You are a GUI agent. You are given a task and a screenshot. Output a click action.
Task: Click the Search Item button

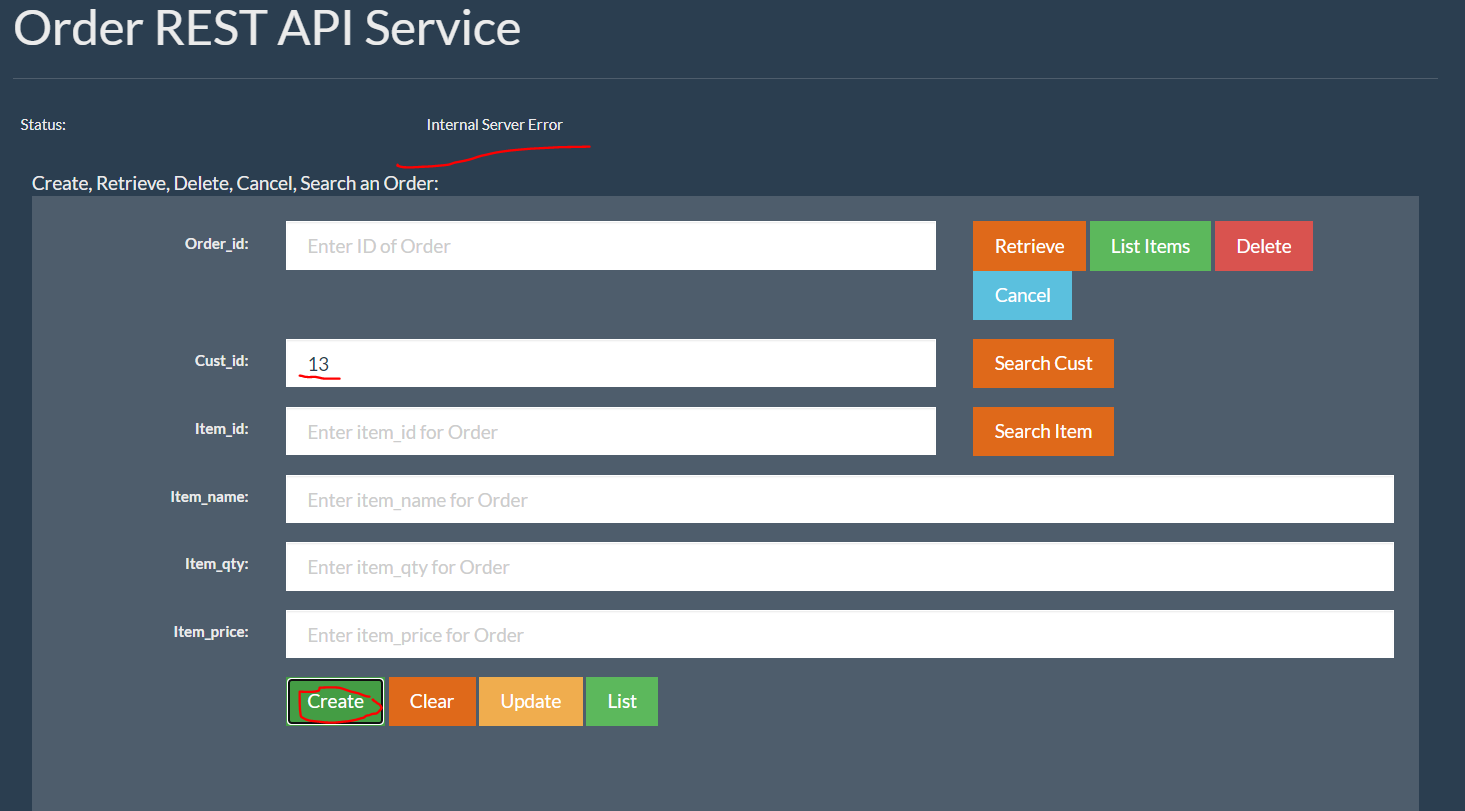coord(1043,431)
